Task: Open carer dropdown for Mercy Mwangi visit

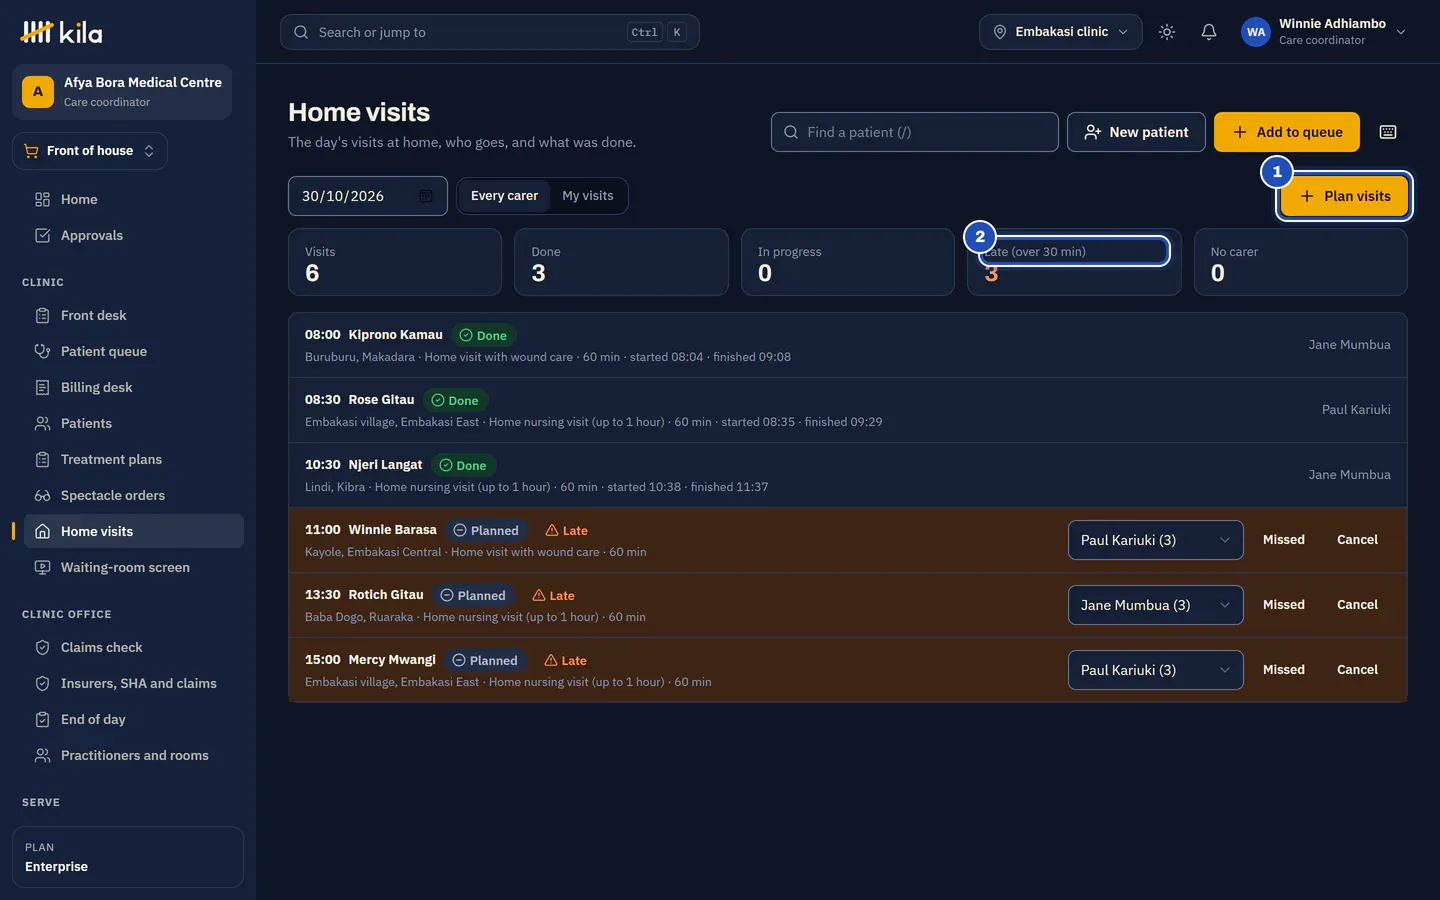Action: 1155,670
